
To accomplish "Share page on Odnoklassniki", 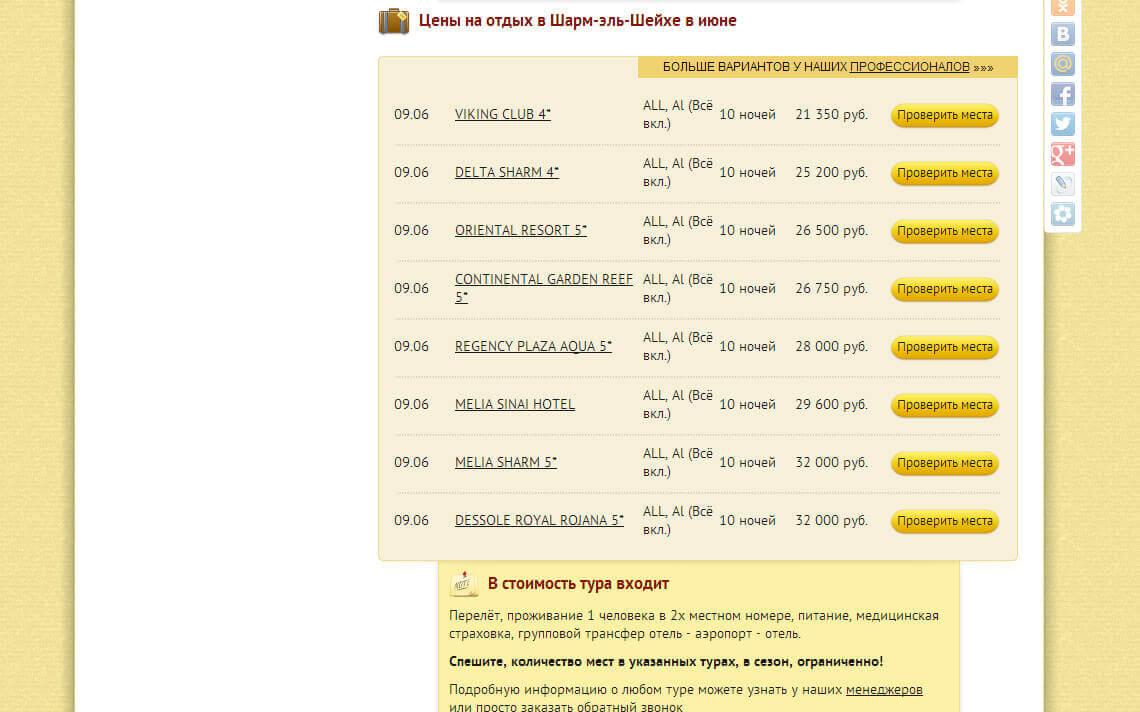I will 1062,6.
